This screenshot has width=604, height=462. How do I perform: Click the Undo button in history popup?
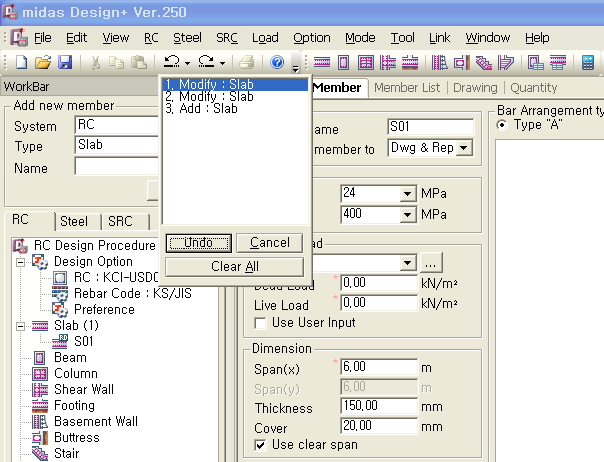(x=199, y=243)
